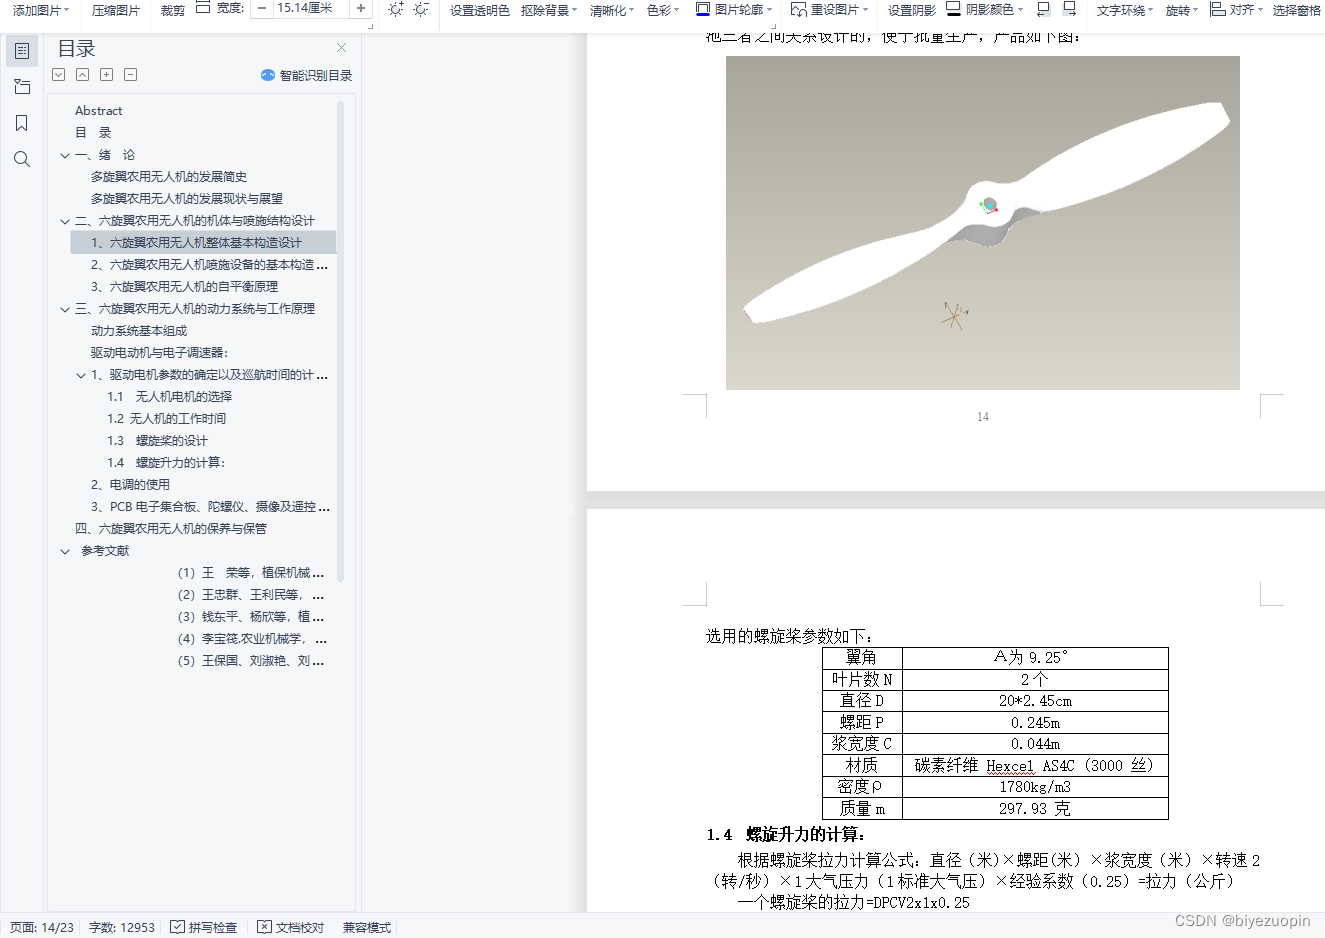This screenshot has height=938, width=1325.
Task: Collapse 二、六旋翼农用无人机的机体与喷施结构设计 section
Action: click(65, 221)
